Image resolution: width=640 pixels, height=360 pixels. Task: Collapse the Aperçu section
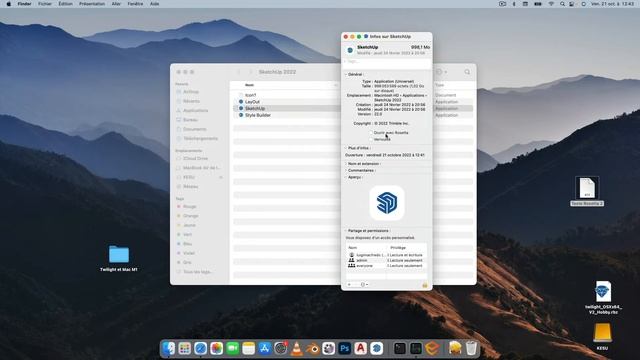346,177
